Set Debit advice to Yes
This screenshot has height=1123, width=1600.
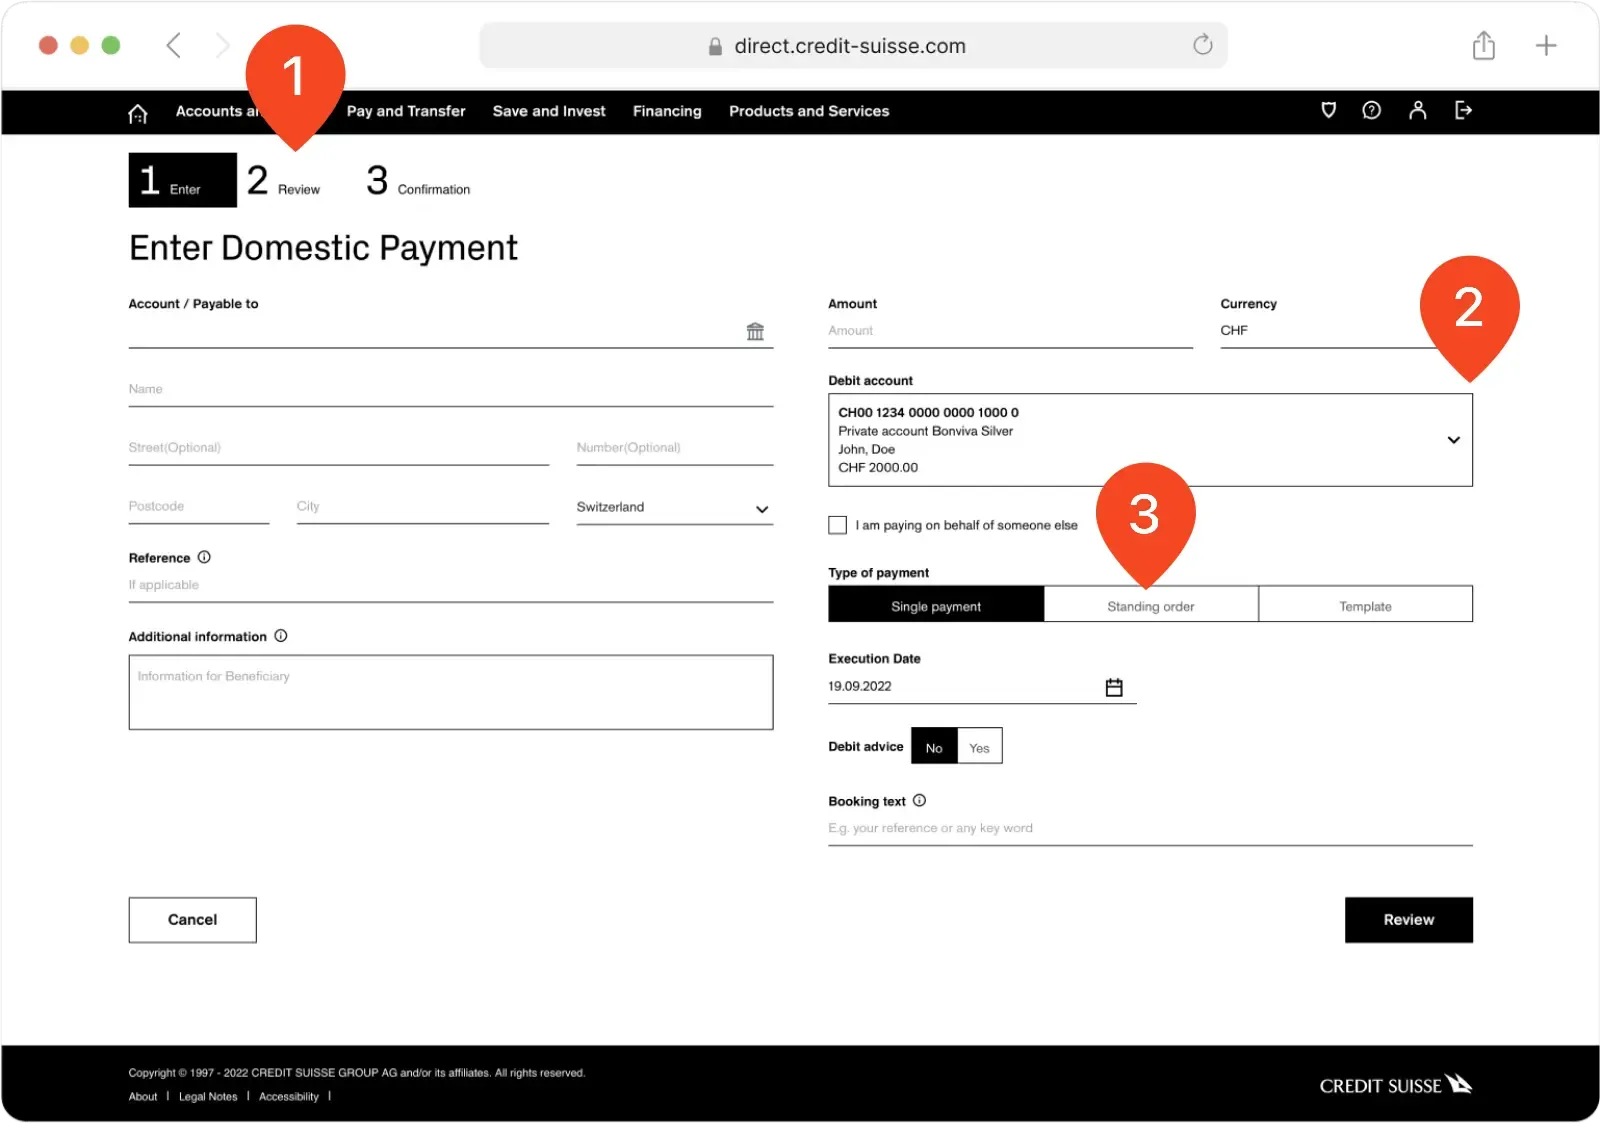click(x=979, y=746)
